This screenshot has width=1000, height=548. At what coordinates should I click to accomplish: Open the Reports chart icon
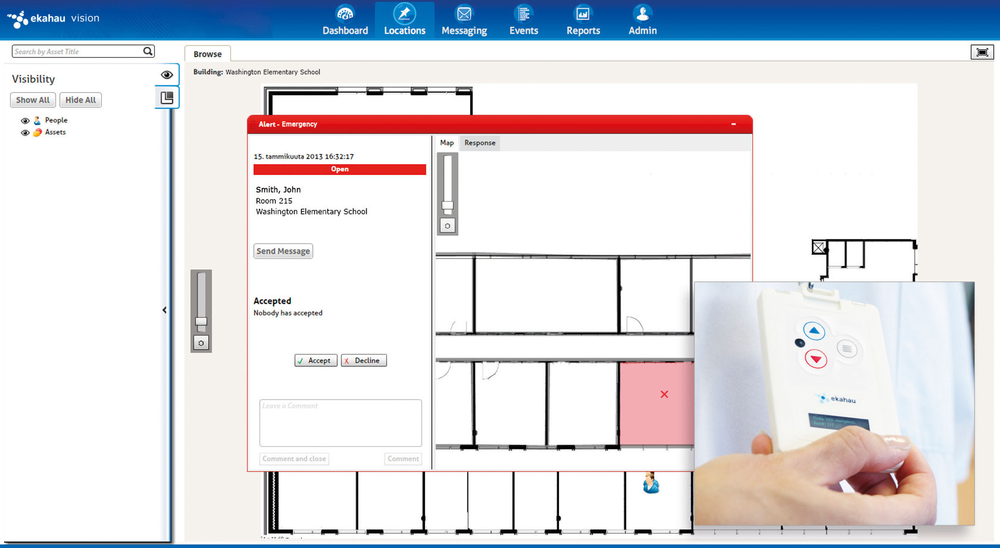583,14
